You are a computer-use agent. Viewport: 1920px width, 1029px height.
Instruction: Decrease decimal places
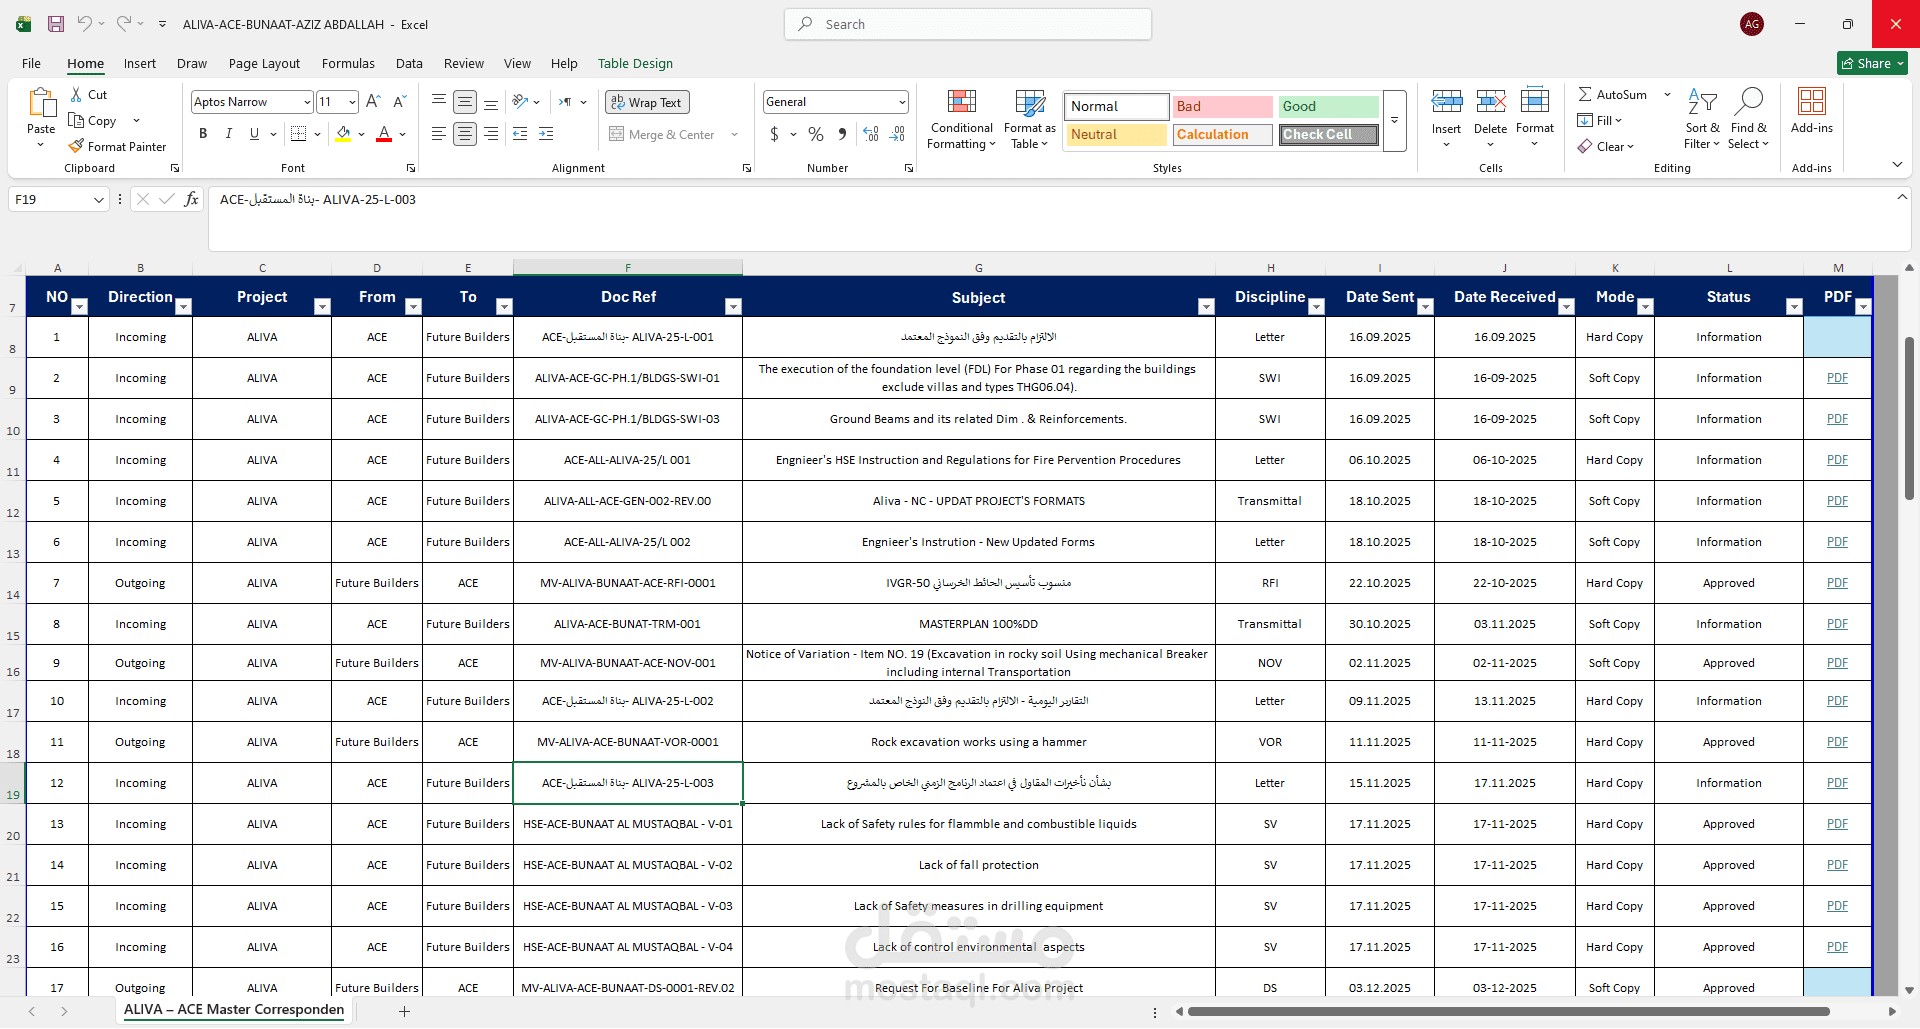(898, 134)
